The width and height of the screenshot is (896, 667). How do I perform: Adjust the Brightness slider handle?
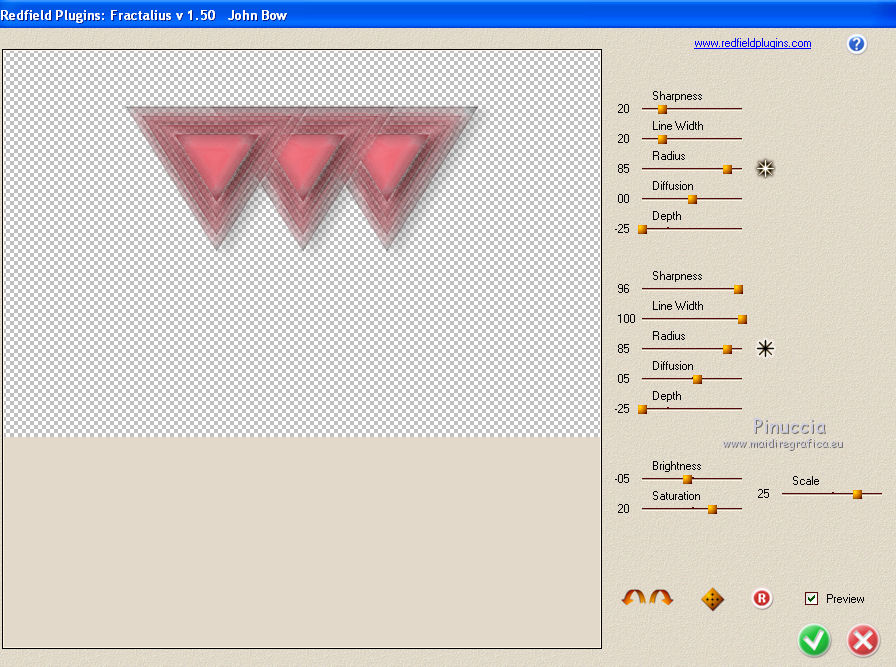click(x=687, y=480)
